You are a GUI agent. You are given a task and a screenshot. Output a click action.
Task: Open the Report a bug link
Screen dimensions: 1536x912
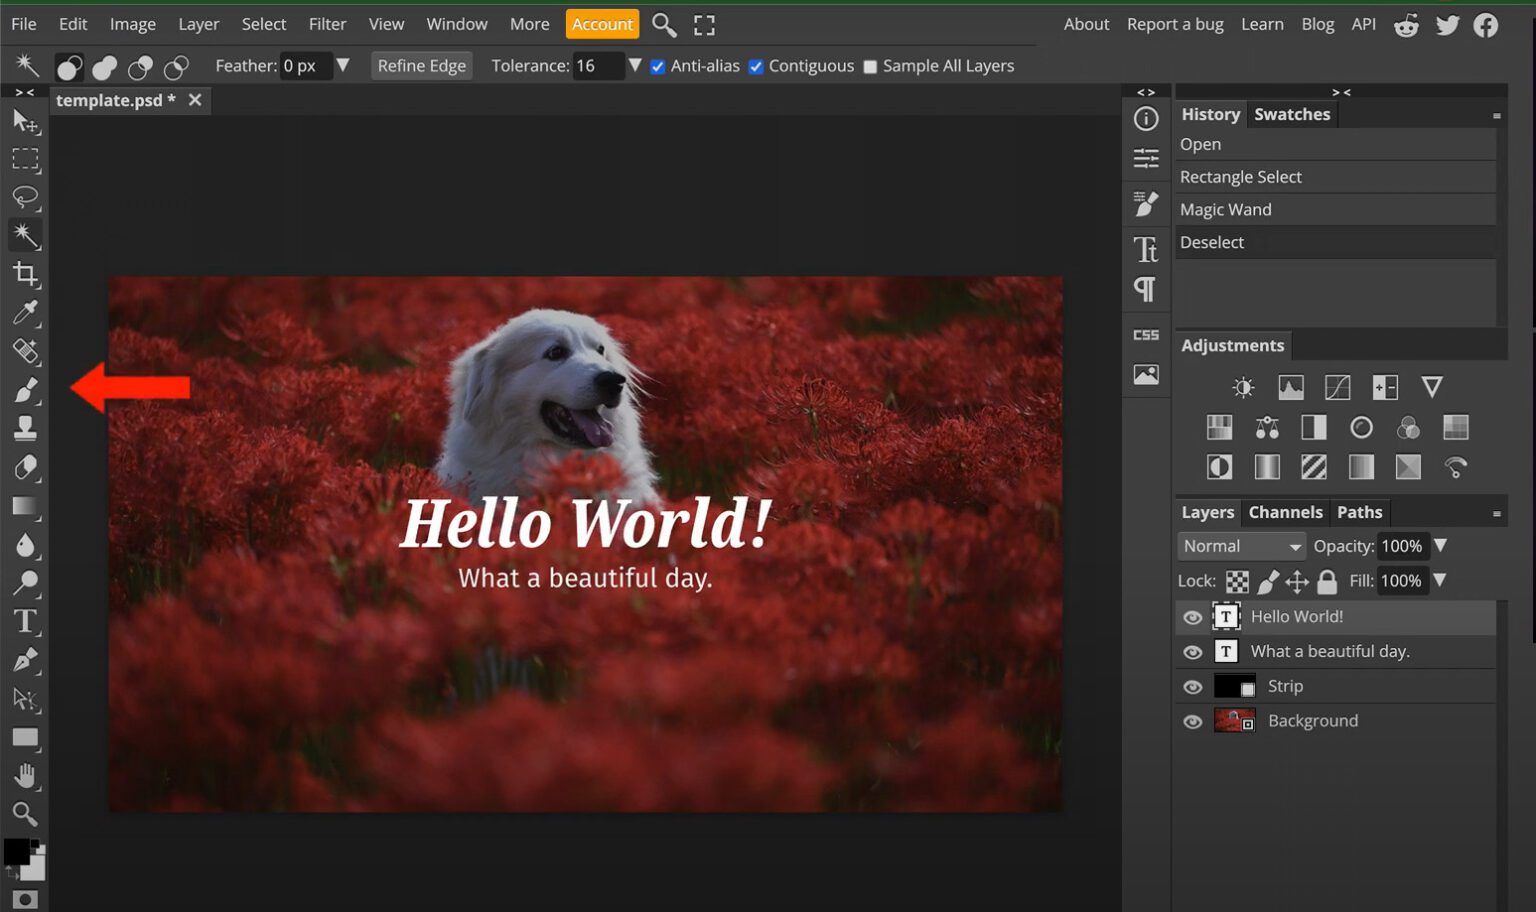tap(1175, 23)
